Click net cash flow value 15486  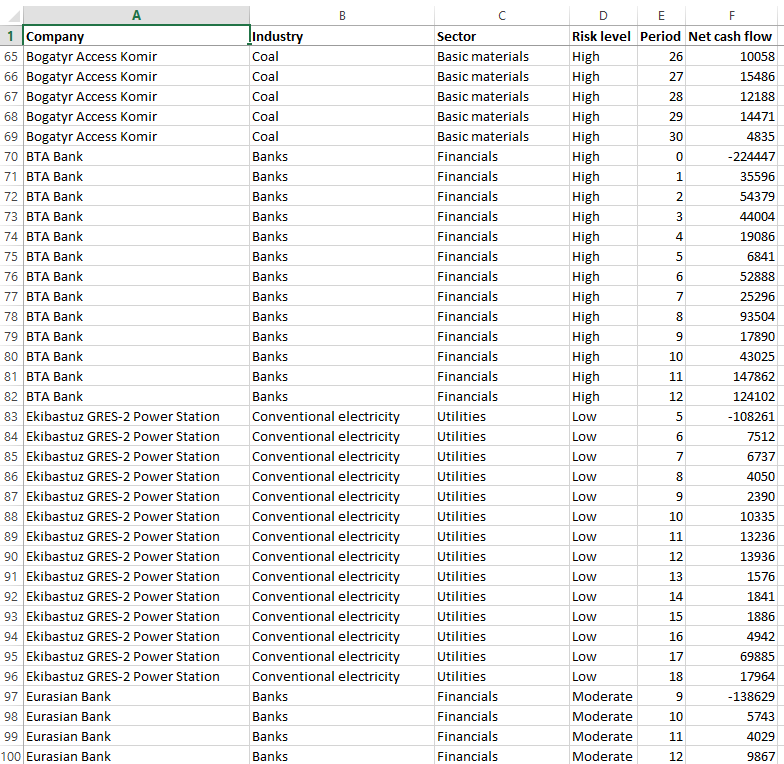click(732, 76)
